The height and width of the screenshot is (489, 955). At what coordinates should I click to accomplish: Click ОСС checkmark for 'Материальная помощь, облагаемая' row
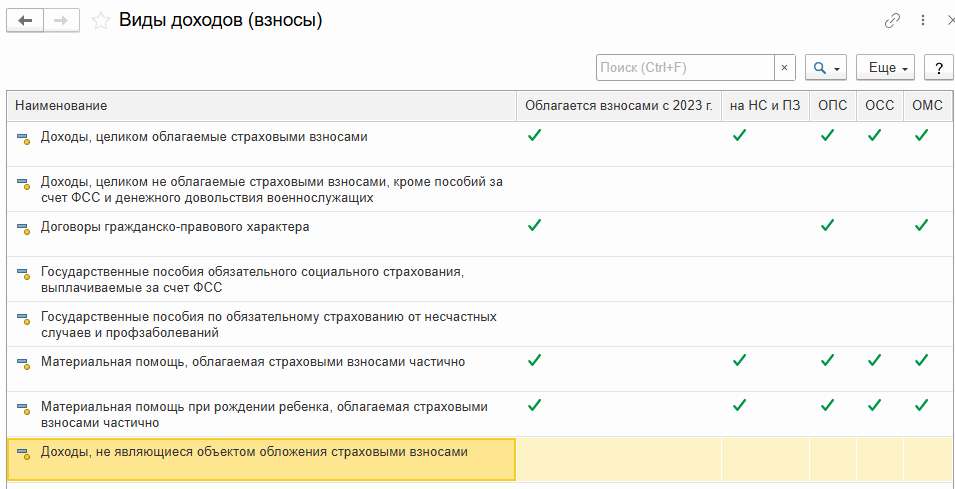tap(874, 361)
